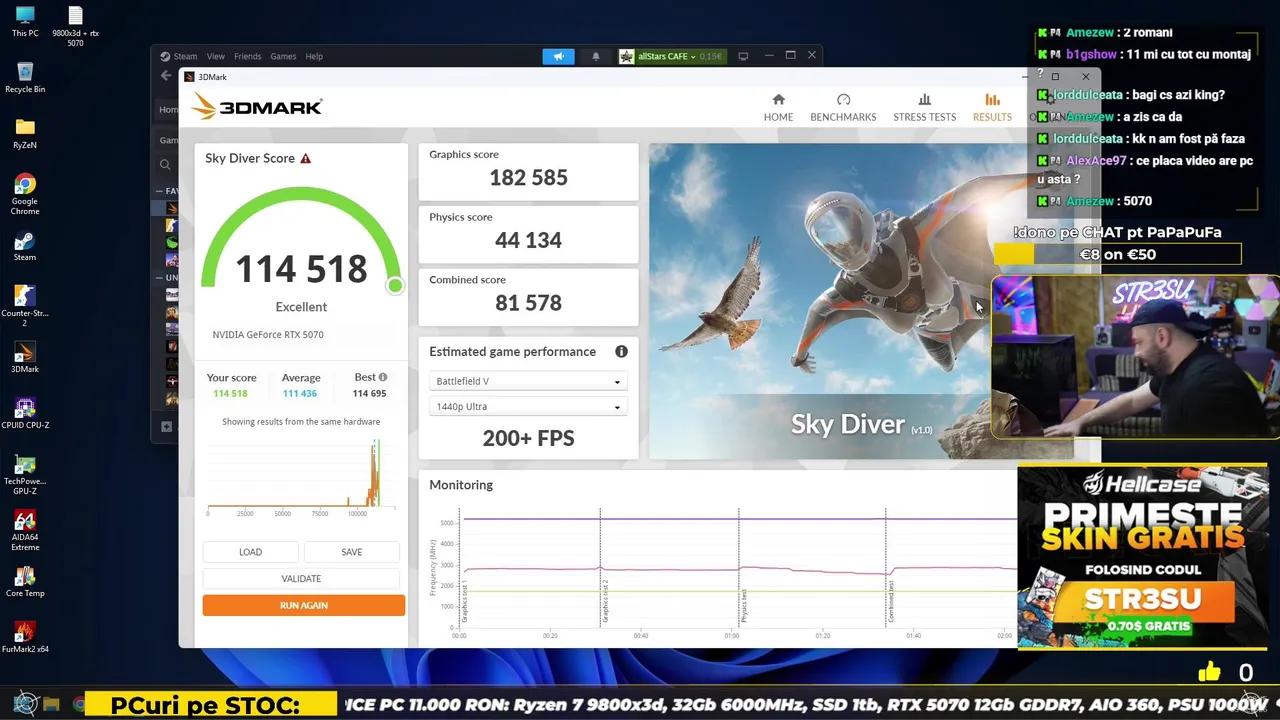Click Counter-Strike icon in Steam favorites list
Viewport: 1280px width, 720px height.
(172, 226)
